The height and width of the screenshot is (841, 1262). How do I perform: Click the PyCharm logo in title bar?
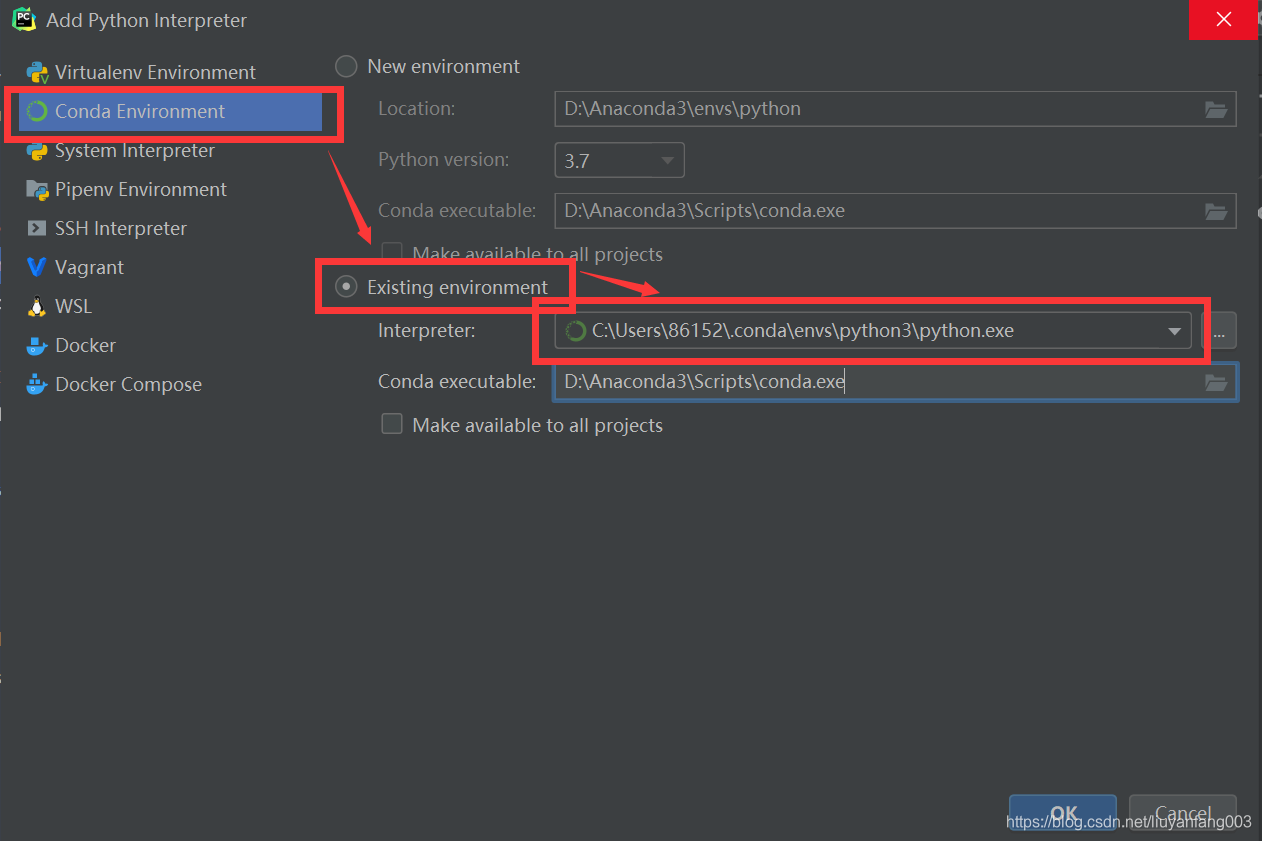click(x=24, y=19)
